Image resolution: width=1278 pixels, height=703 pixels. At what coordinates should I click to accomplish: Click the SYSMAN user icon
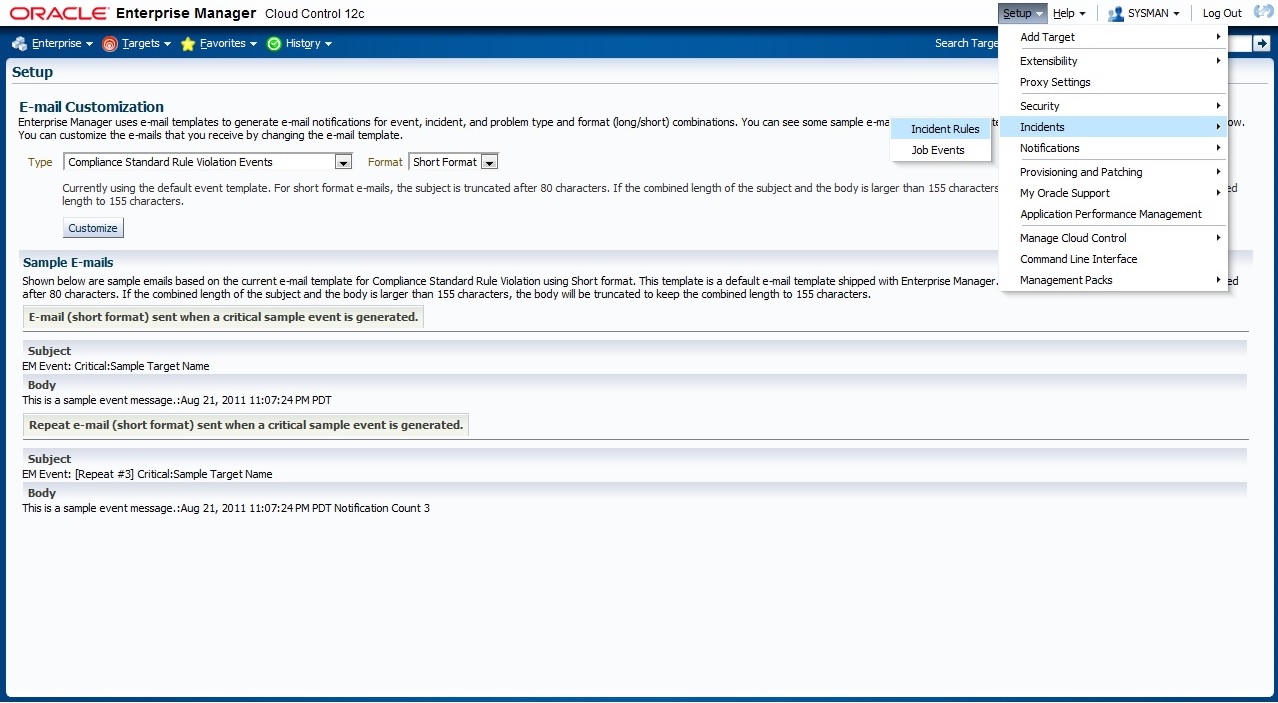click(x=1116, y=14)
